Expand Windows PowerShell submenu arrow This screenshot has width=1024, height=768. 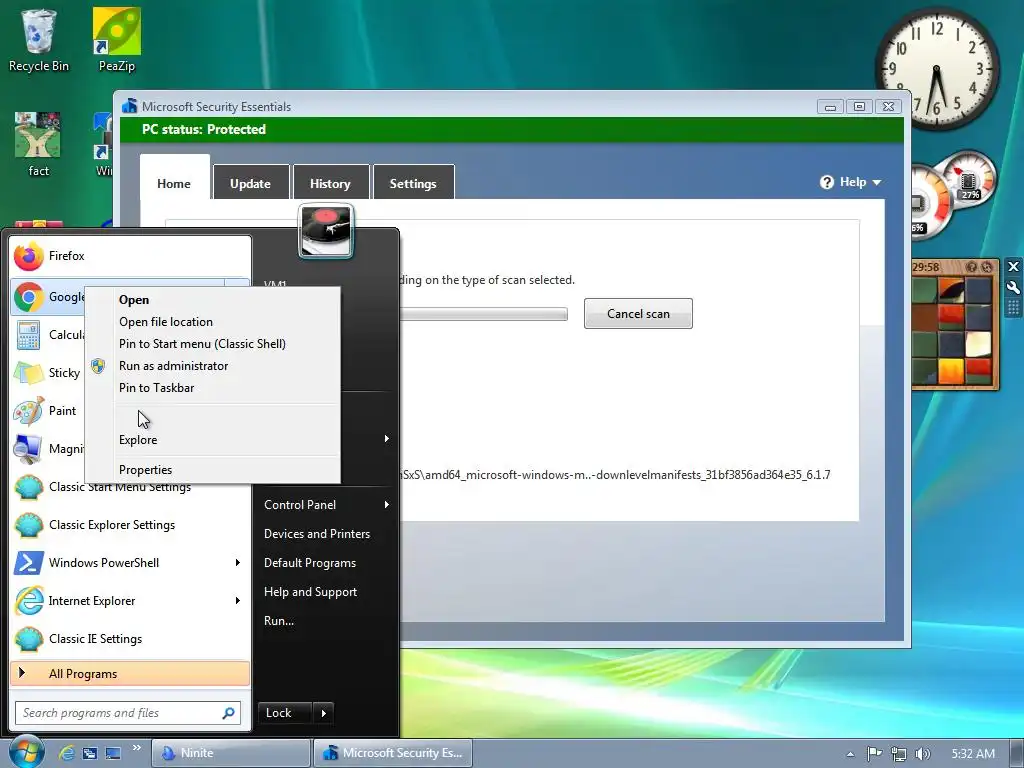[238, 563]
